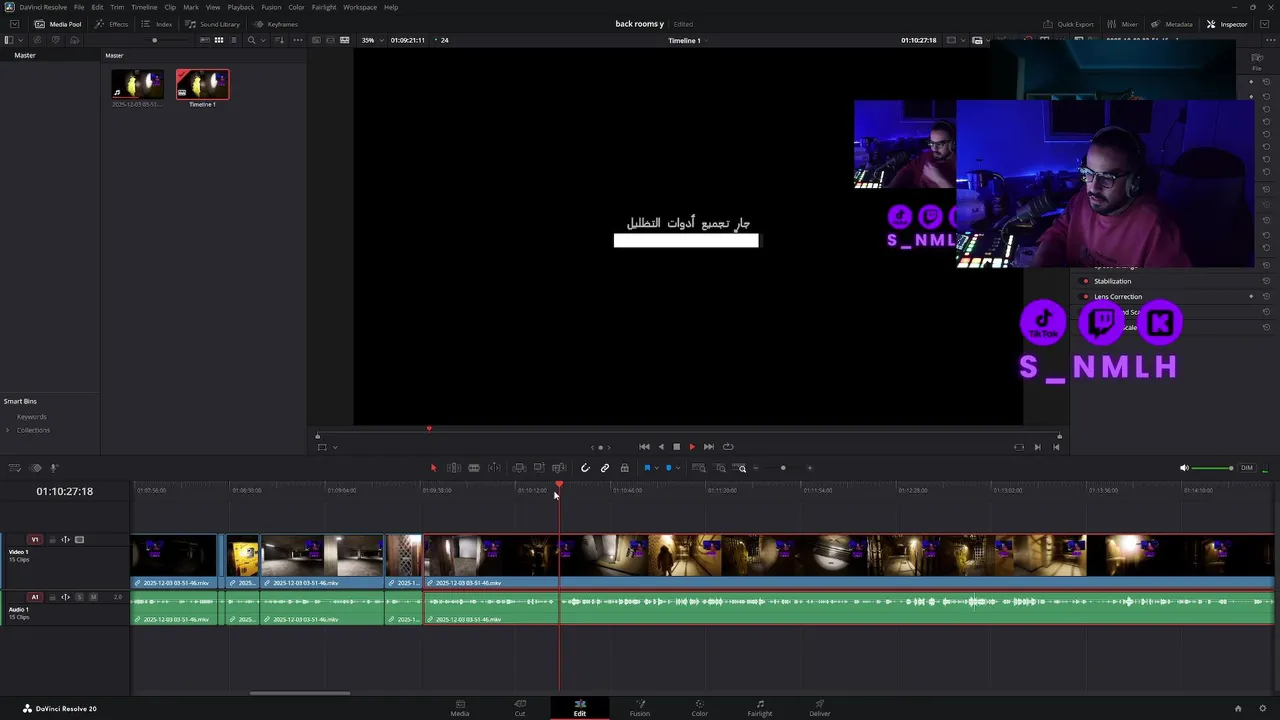This screenshot has width=1280, height=720.
Task: Open the Workspace menu
Action: click(360, 7)
